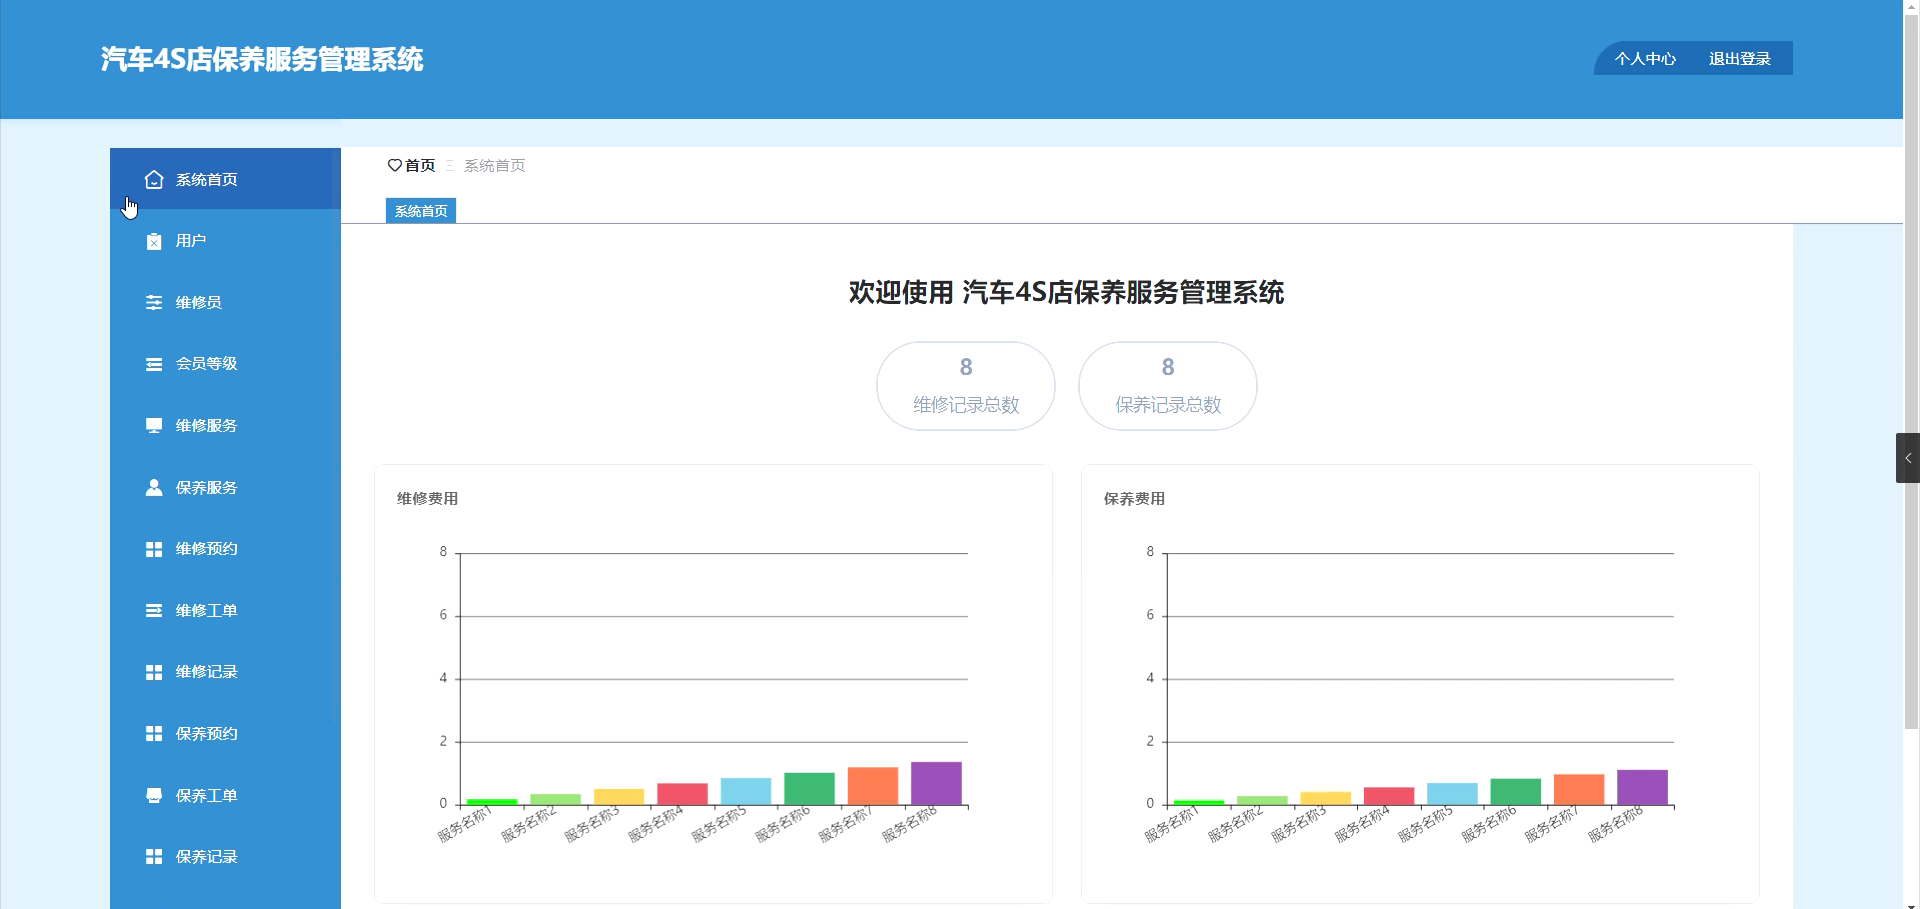
Task: Open the 会员等级 sidebar menu
Action: point(225,364)
